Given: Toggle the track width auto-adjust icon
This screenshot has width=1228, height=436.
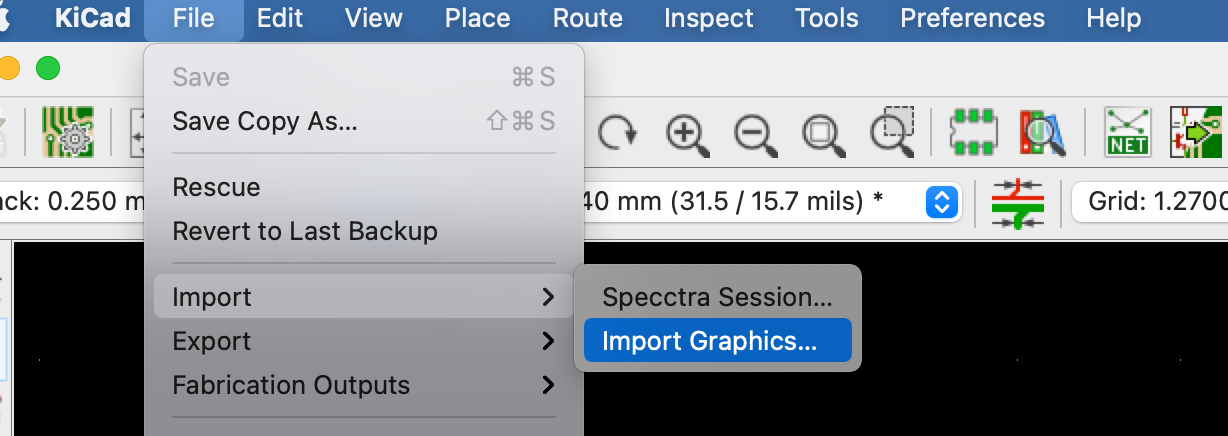Looking at the screenshot, I should tap(1017, 203).
